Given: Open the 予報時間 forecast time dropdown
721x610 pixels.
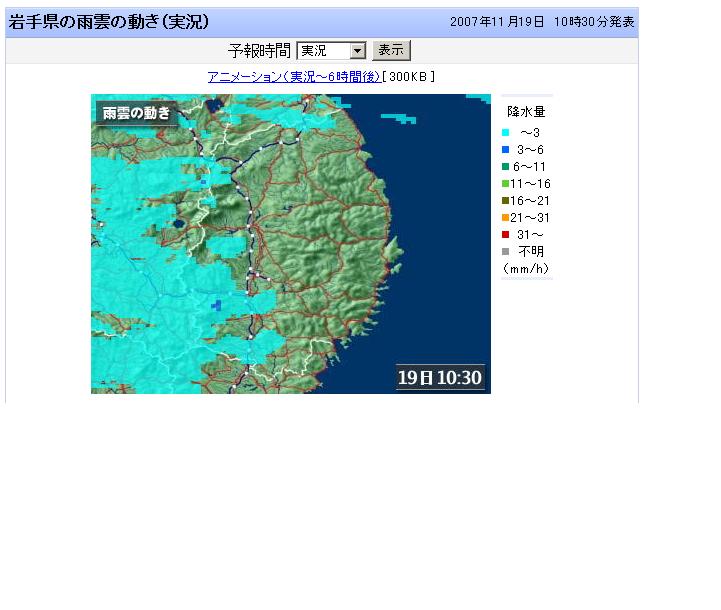Looking at the screenshot, I should click(x=332, y=51).
